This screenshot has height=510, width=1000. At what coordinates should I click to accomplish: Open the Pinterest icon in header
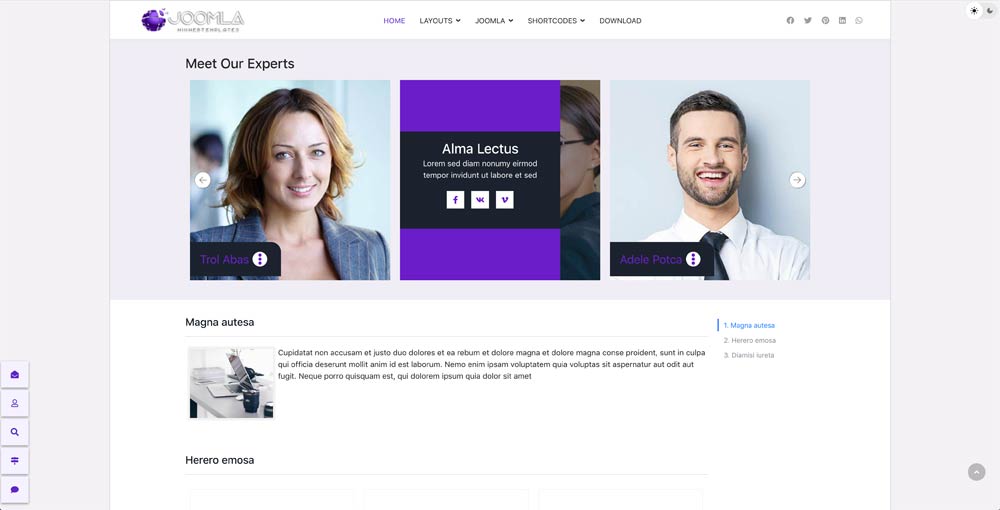pos(825,20)
